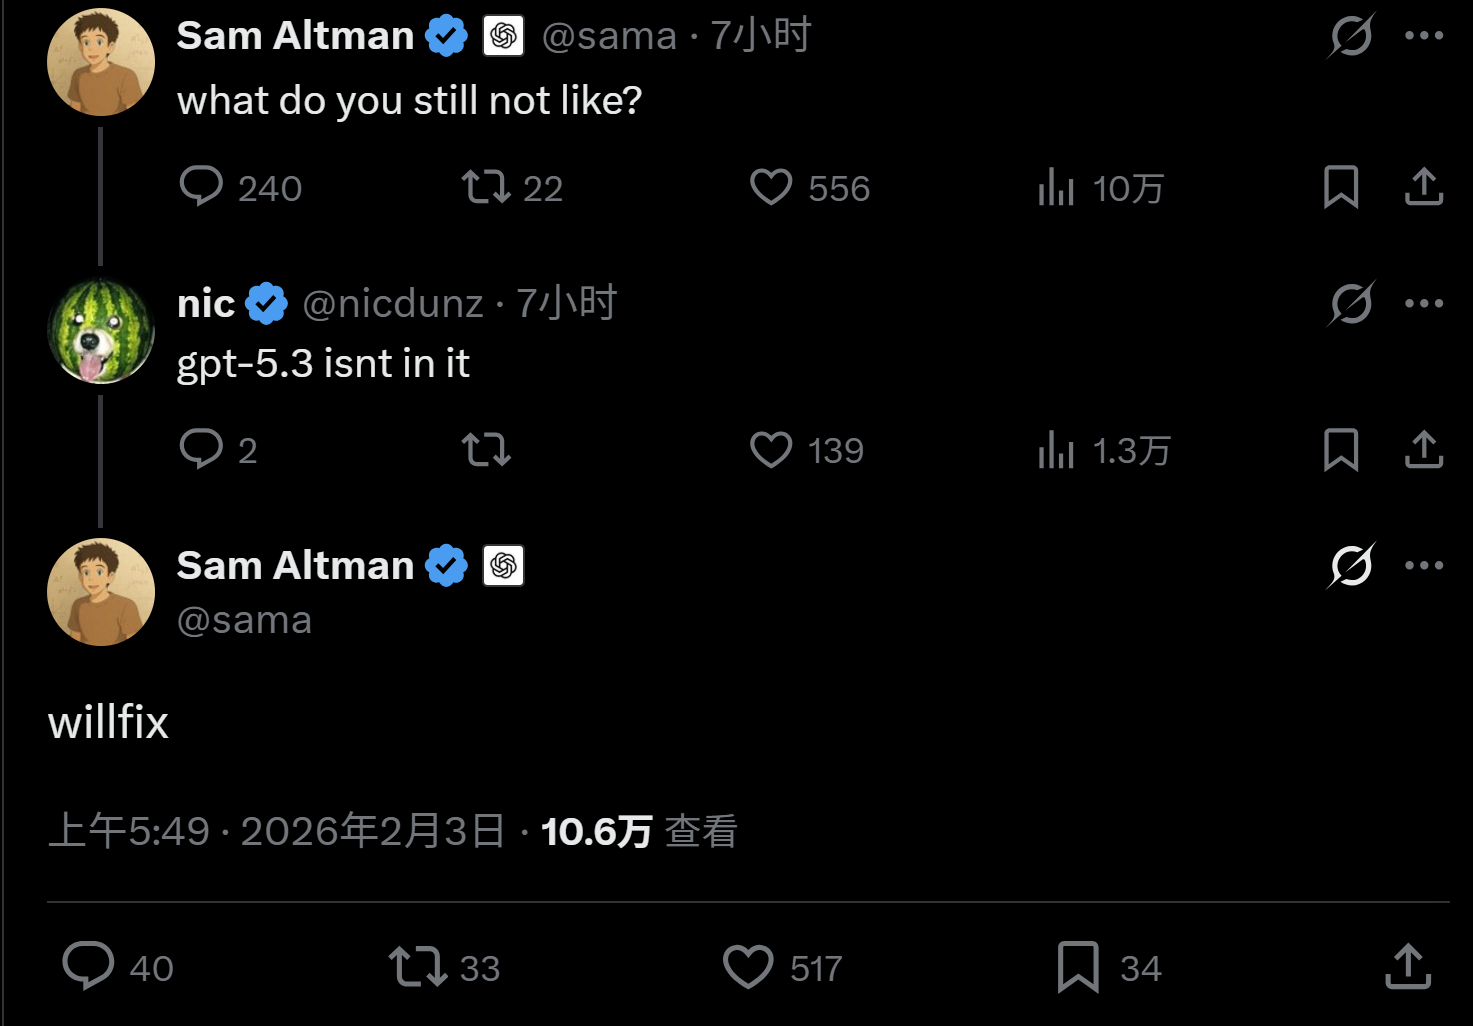Click the 7小时 timestamp on nic's reply

pos(566,302)
